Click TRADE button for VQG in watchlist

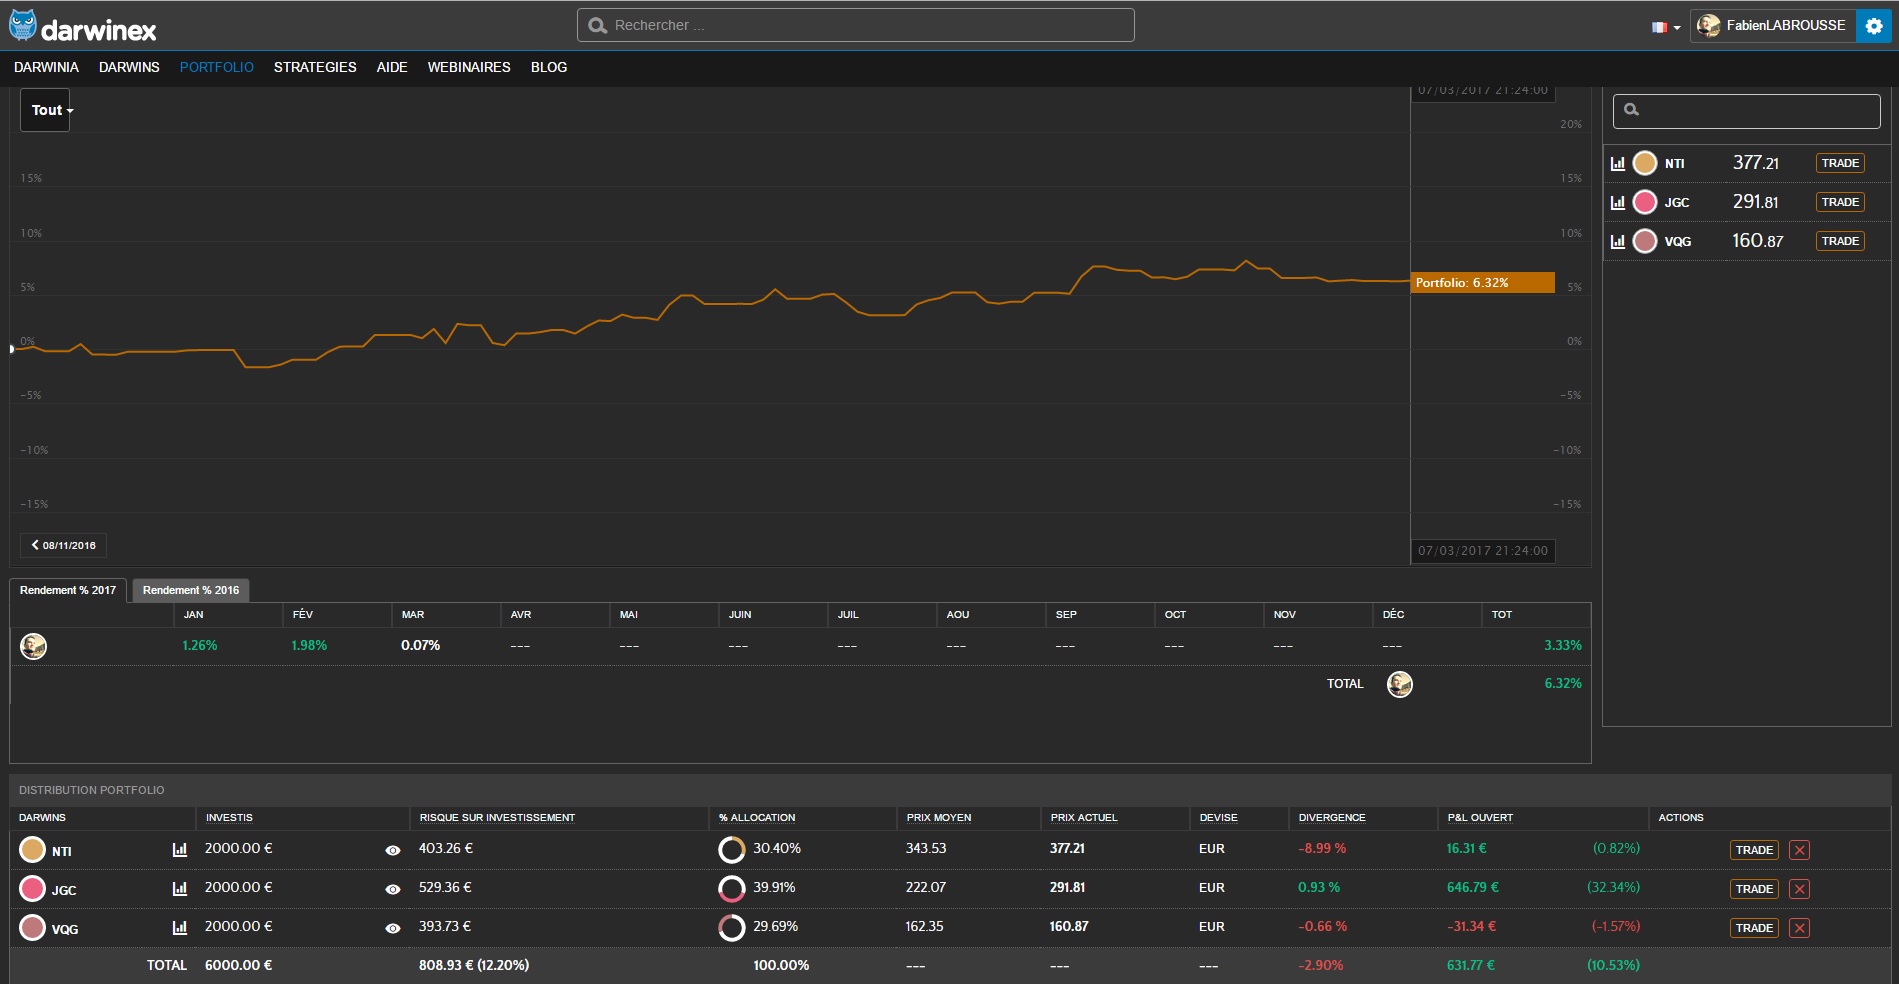pos(1839,241)
